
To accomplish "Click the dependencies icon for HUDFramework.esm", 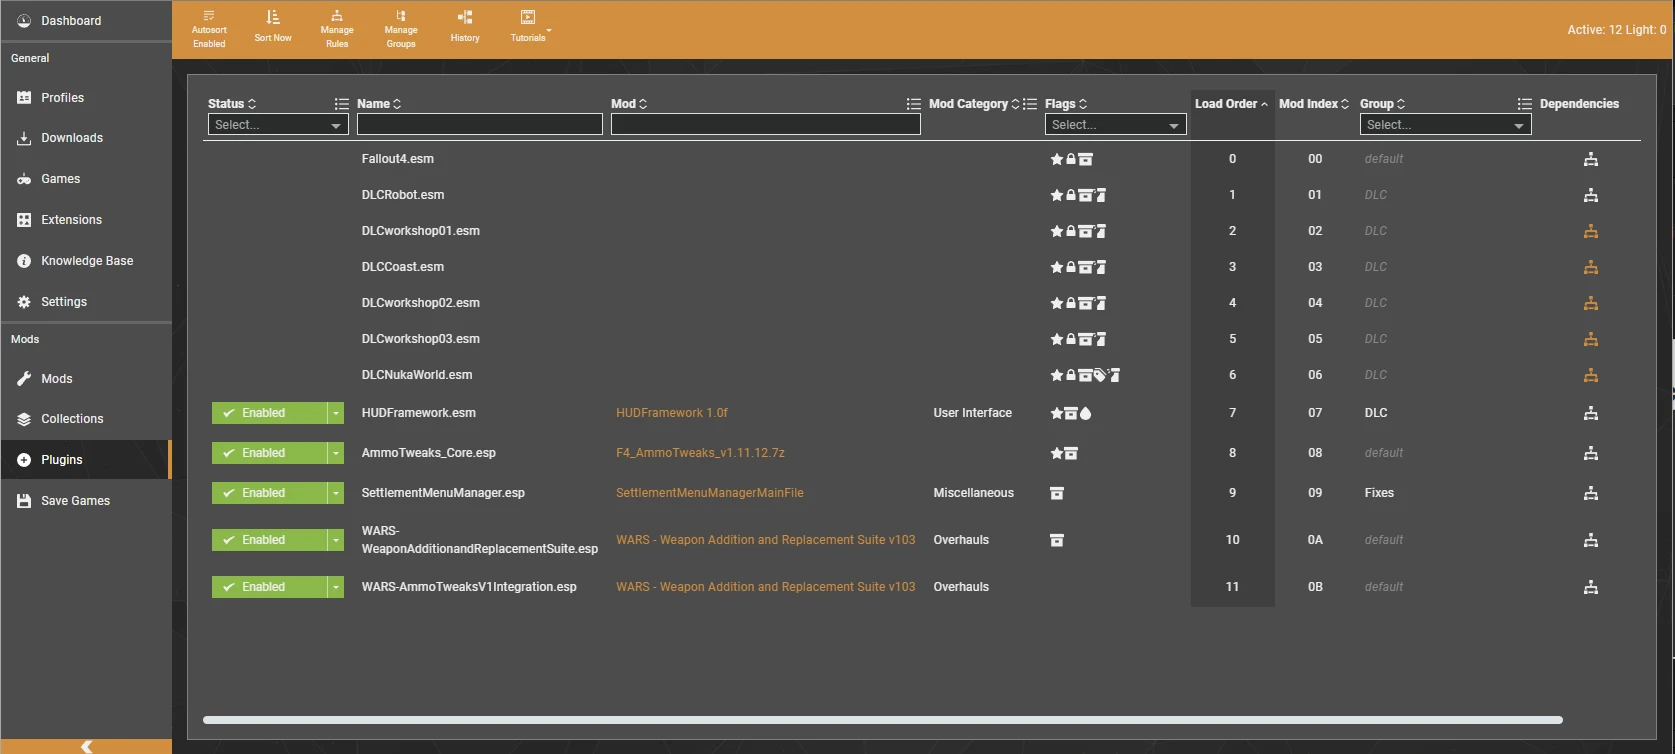I will [x=1591, y=413].
